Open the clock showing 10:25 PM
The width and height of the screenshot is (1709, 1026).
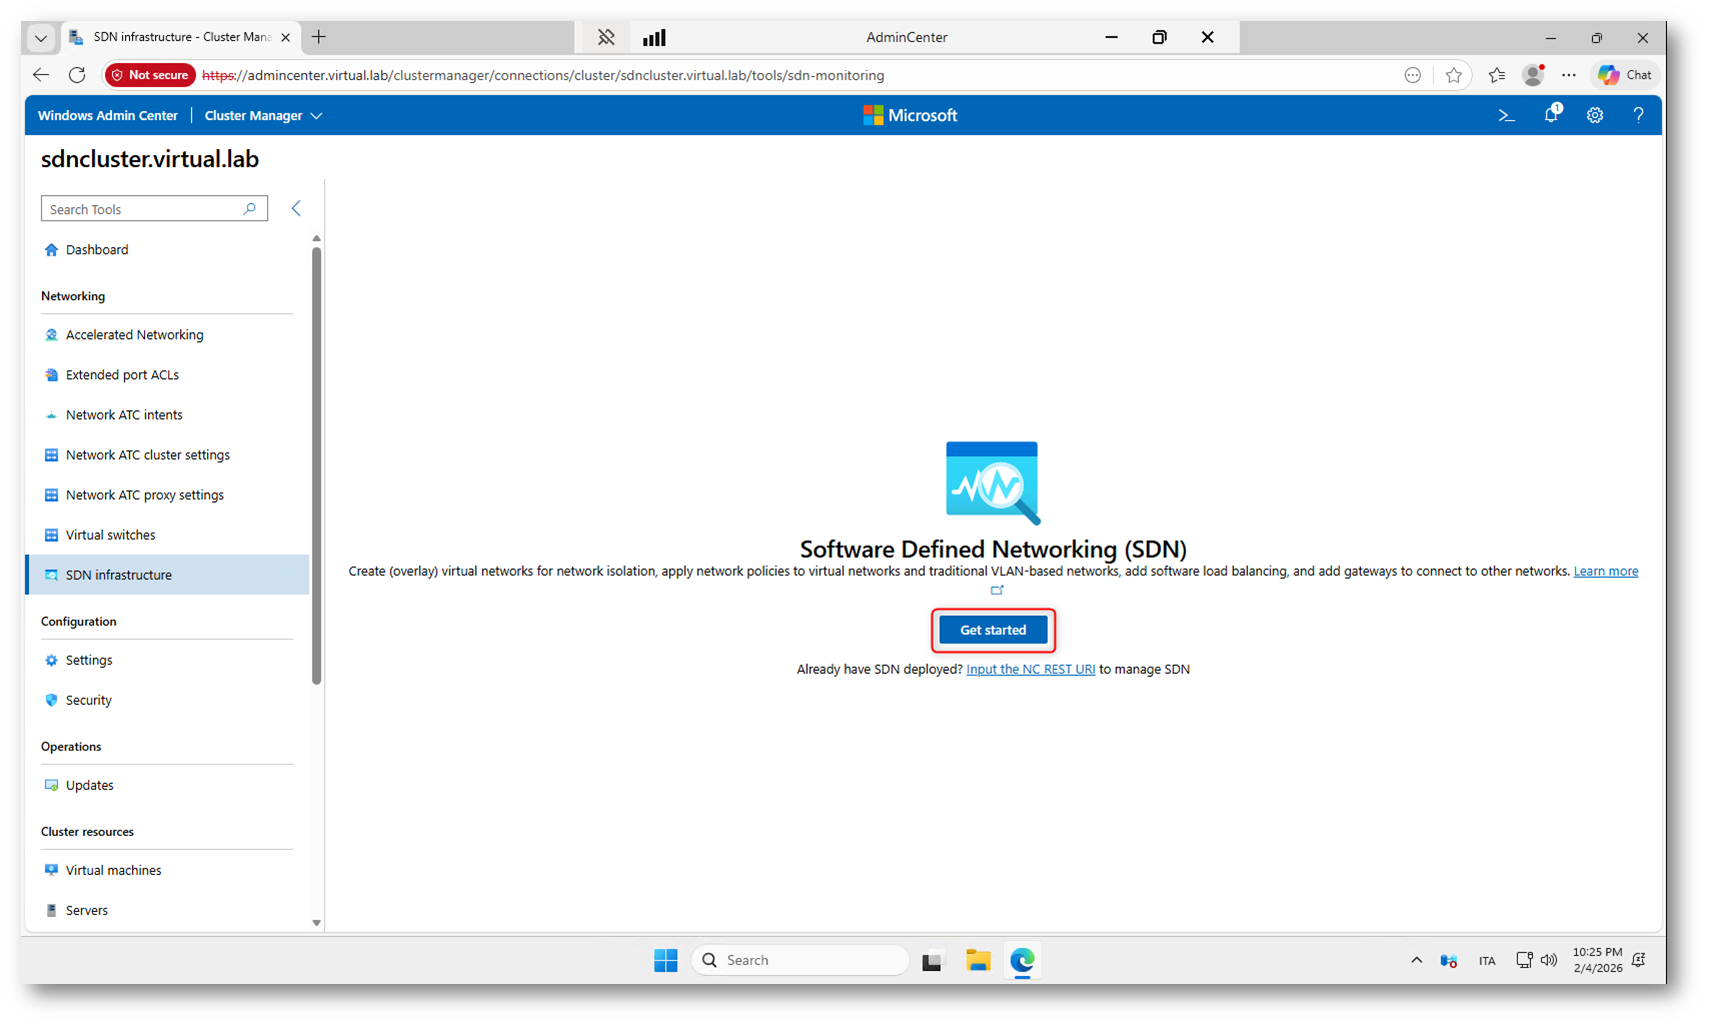(x=1597, y=960)
